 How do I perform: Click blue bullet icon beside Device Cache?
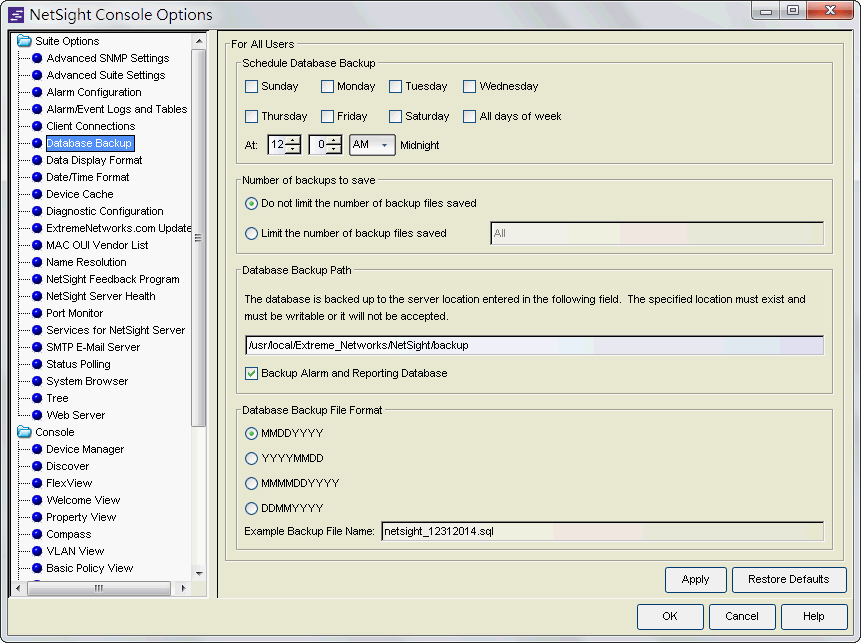pyautogui.click(x=37, y=194)
